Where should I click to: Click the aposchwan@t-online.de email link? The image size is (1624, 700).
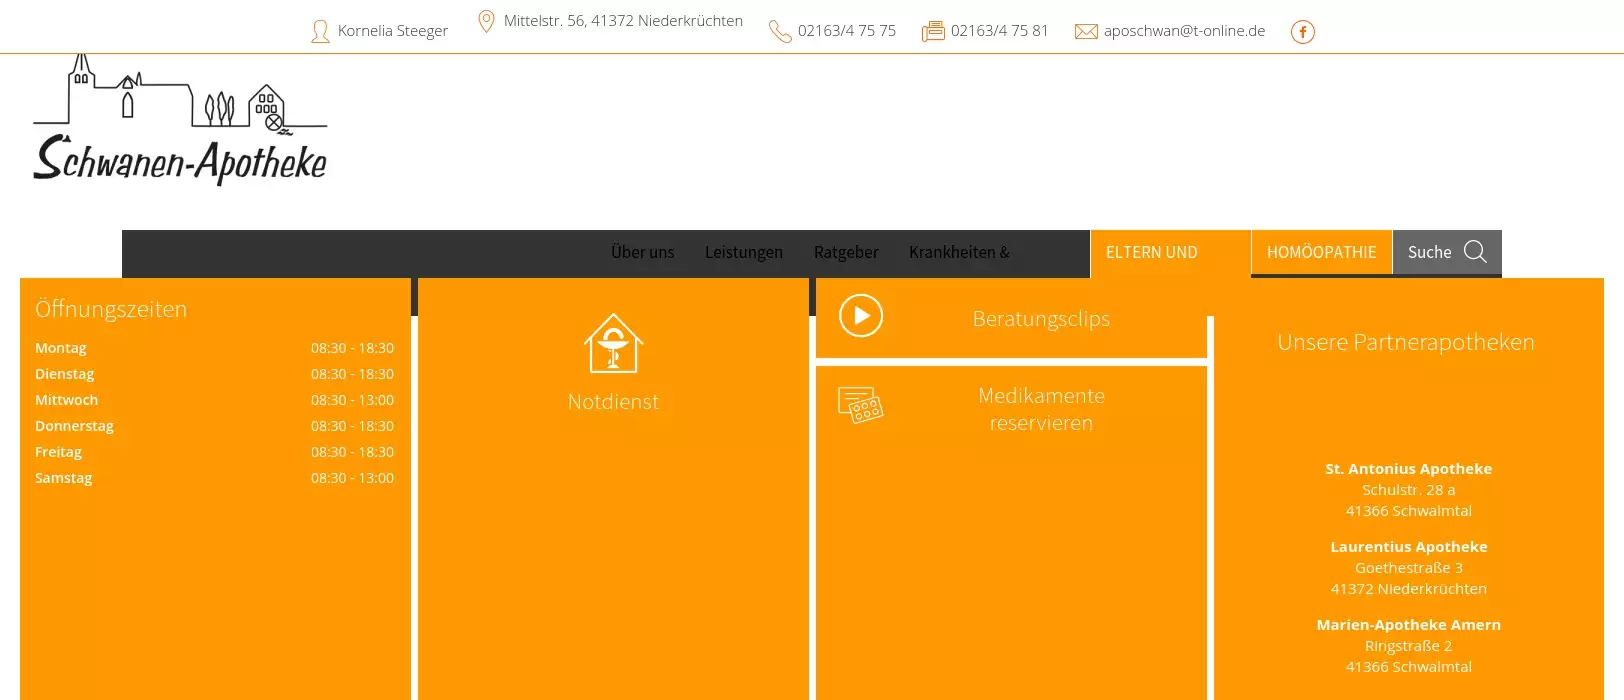coord(1184,31)
